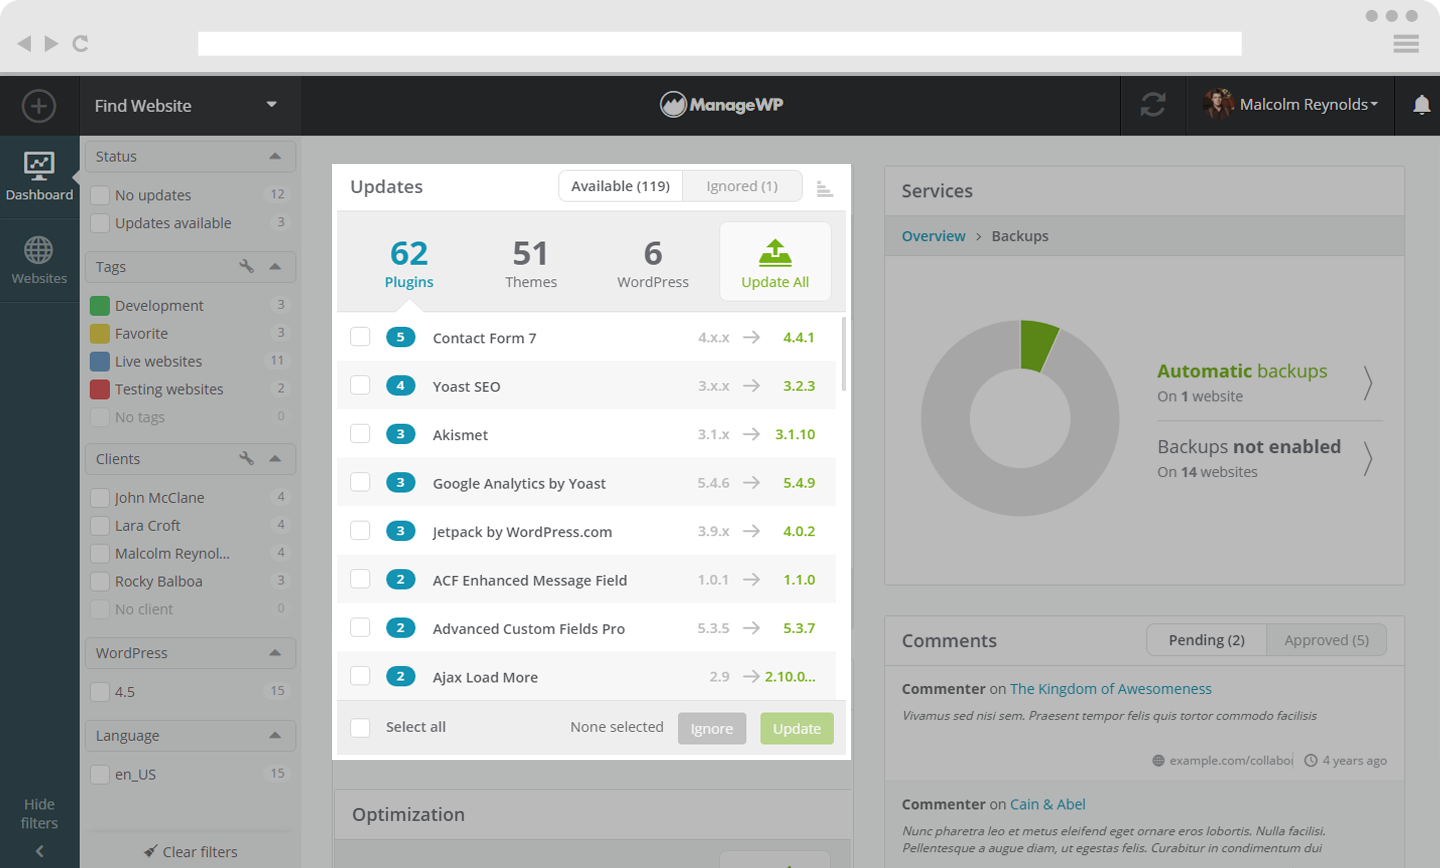Screen dimensions: 1440x868
Task: Collapse the Tags filter section
Action: point(275,266)
